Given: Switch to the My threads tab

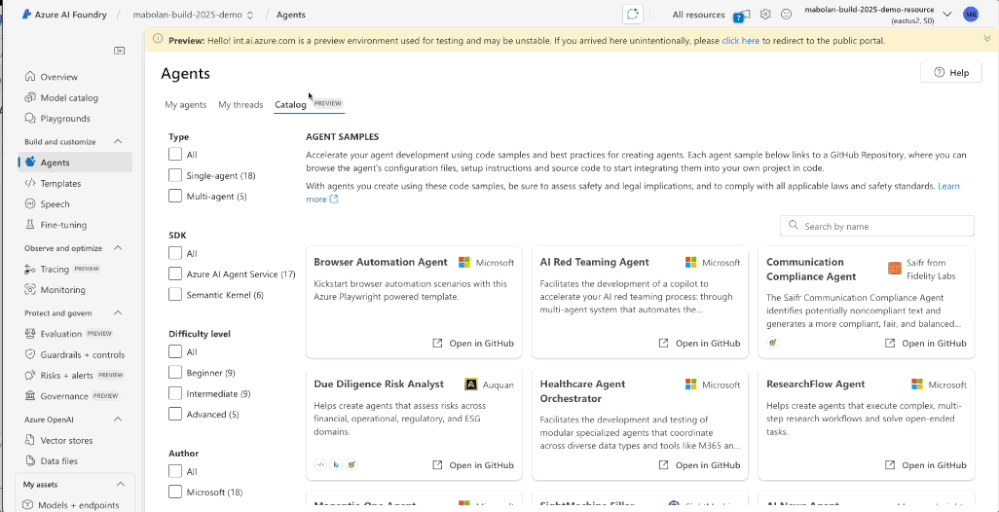Looking at the screenshot, I should [240, 105].
